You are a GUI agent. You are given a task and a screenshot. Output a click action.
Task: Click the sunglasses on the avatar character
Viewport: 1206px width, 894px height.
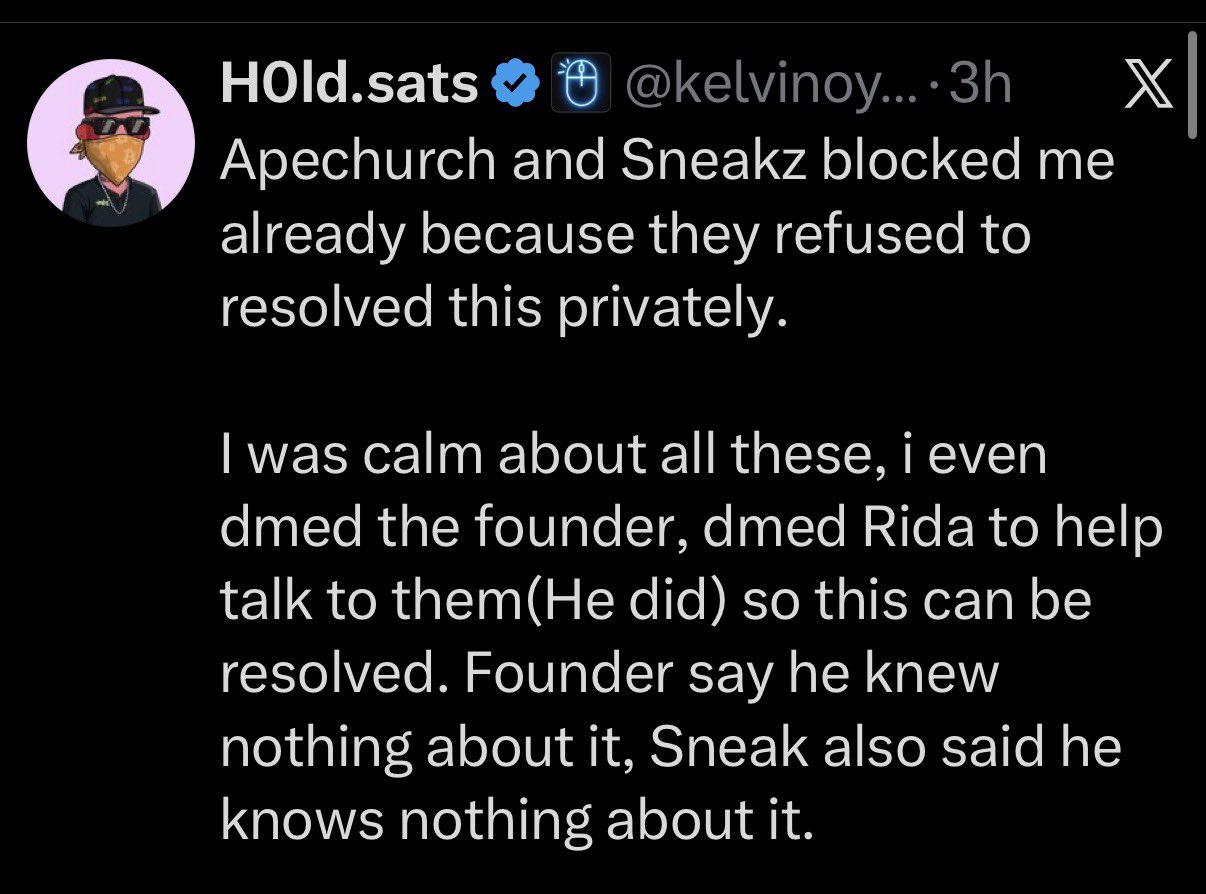119,126
